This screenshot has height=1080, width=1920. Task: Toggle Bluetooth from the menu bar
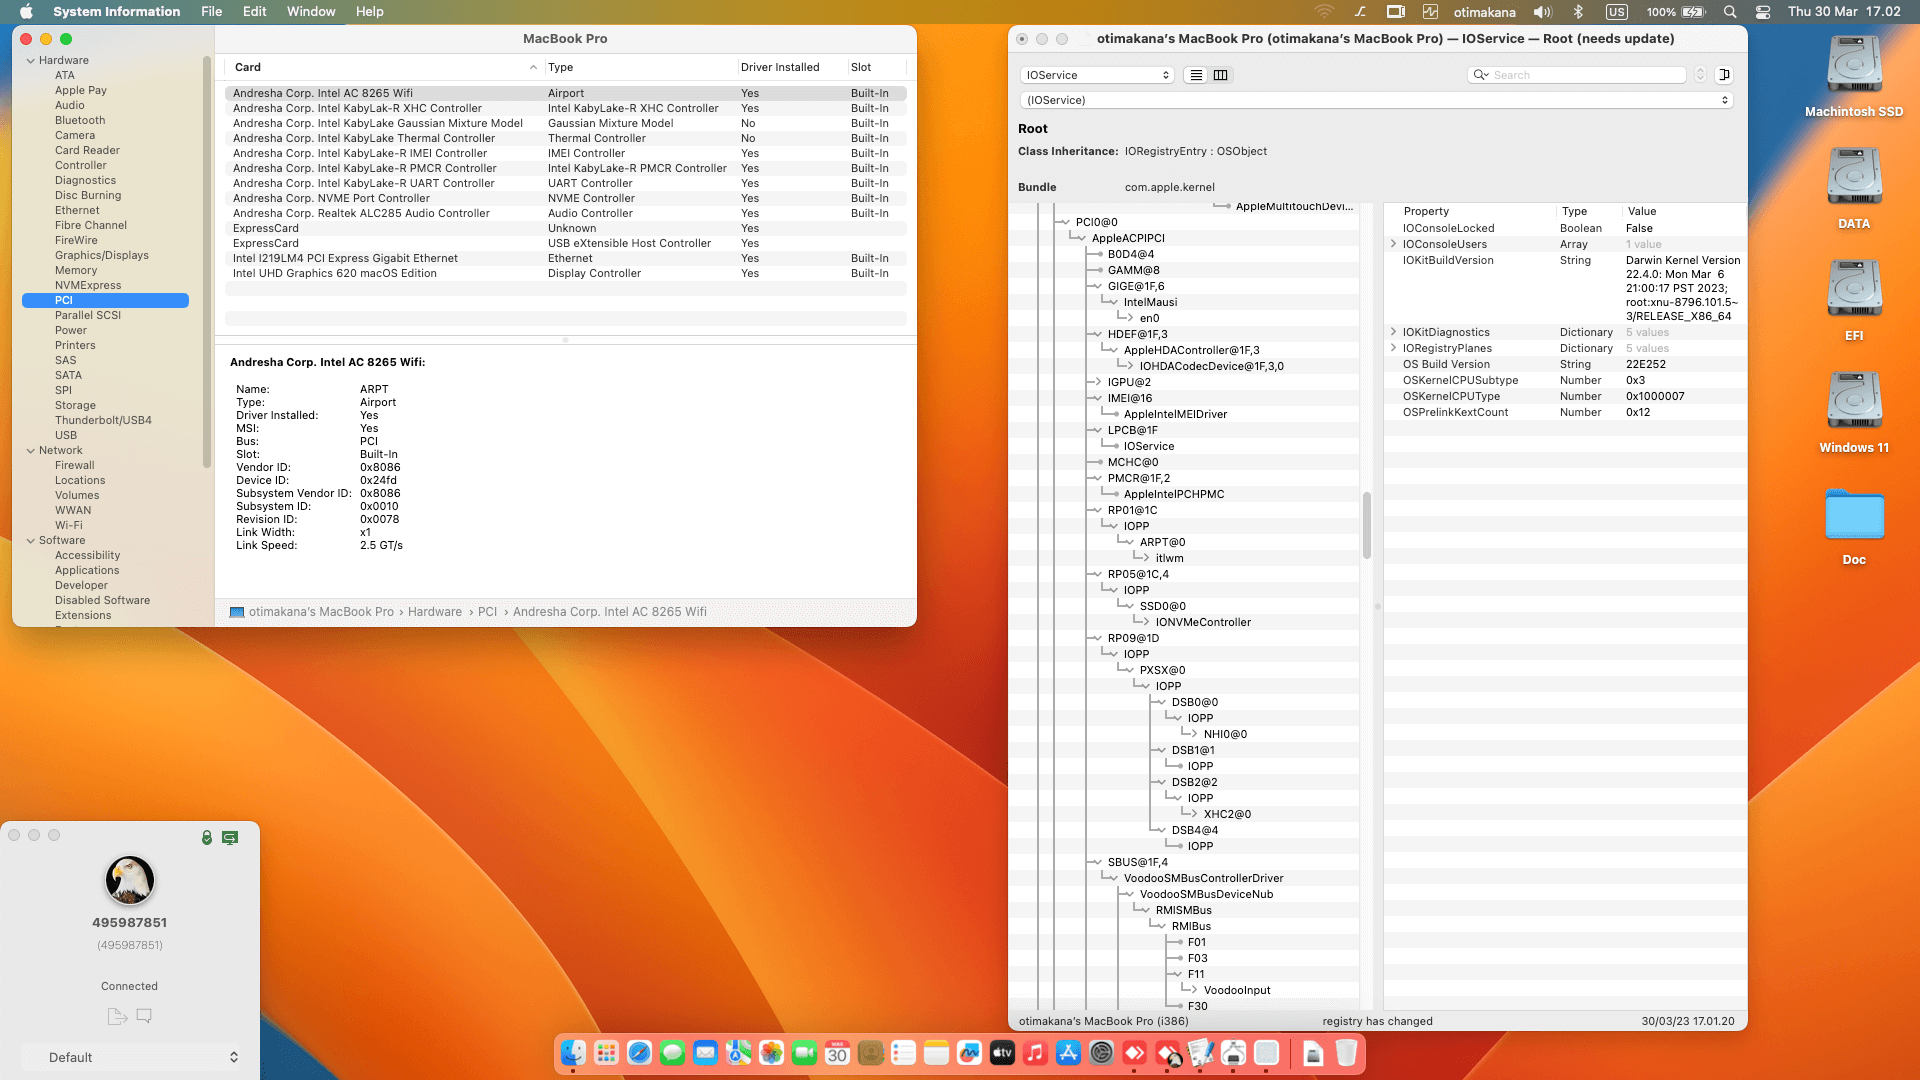point(1579,12)
